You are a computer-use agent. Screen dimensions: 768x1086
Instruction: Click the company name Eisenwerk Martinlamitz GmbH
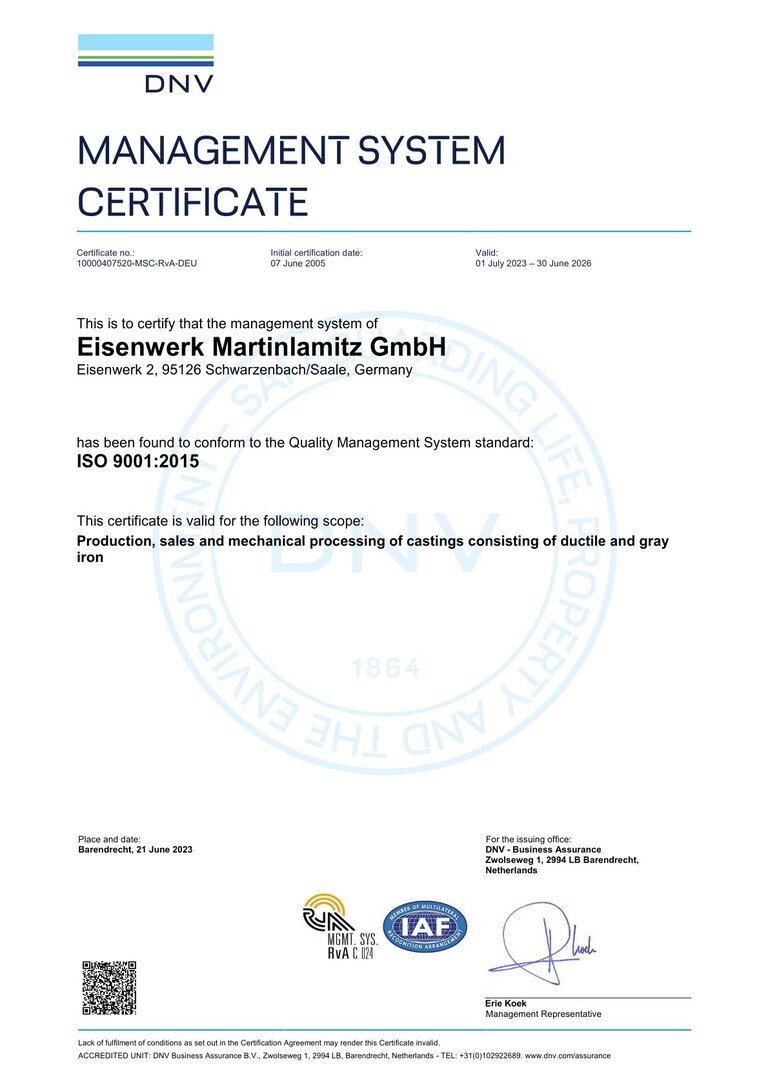pos(260,347)
